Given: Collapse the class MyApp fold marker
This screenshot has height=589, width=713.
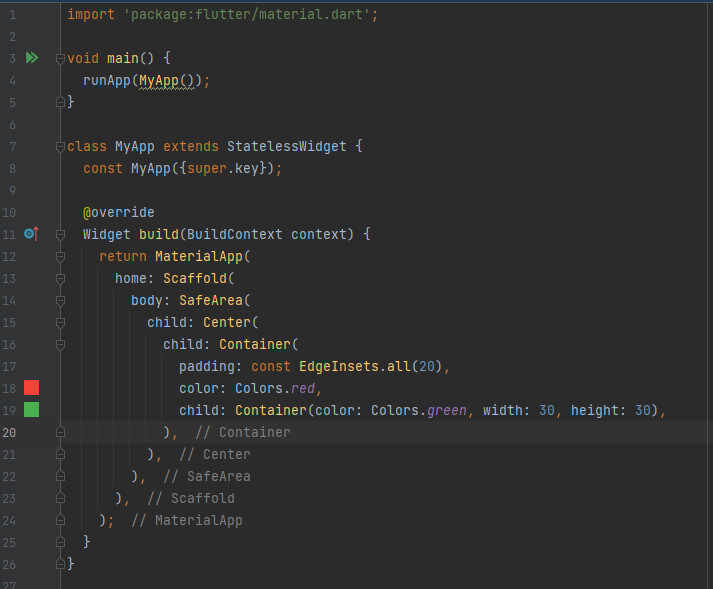Looking at the screenshot, I should click(60, 146).
